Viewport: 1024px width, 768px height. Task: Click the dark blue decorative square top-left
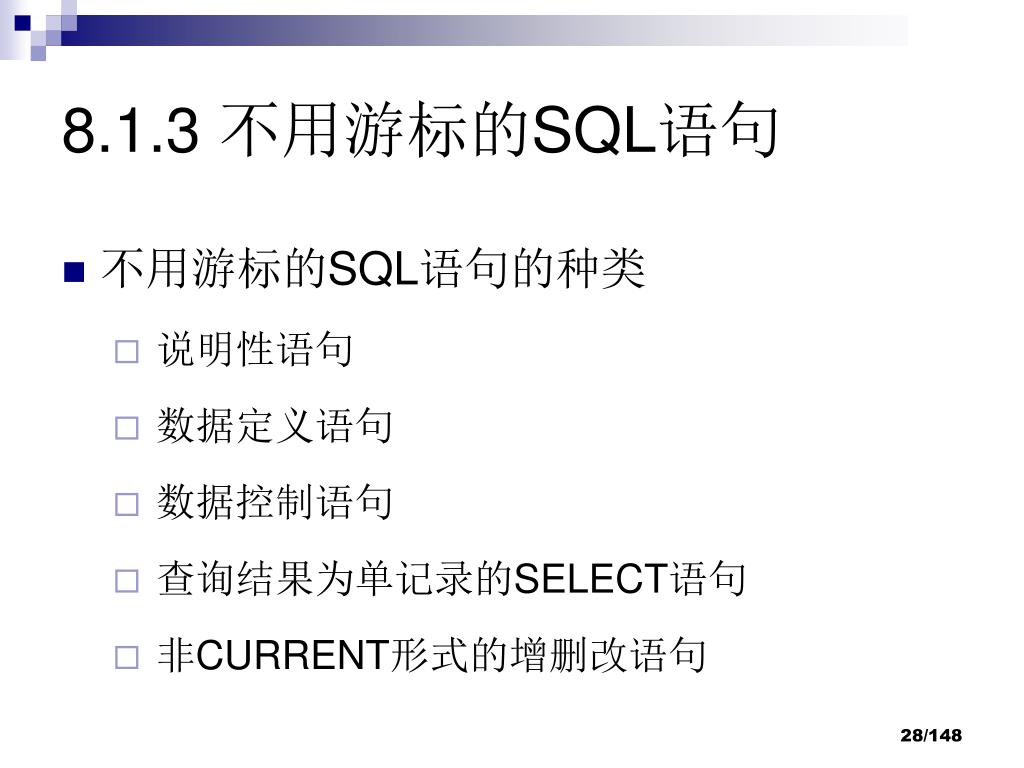(x=22, y=23)
